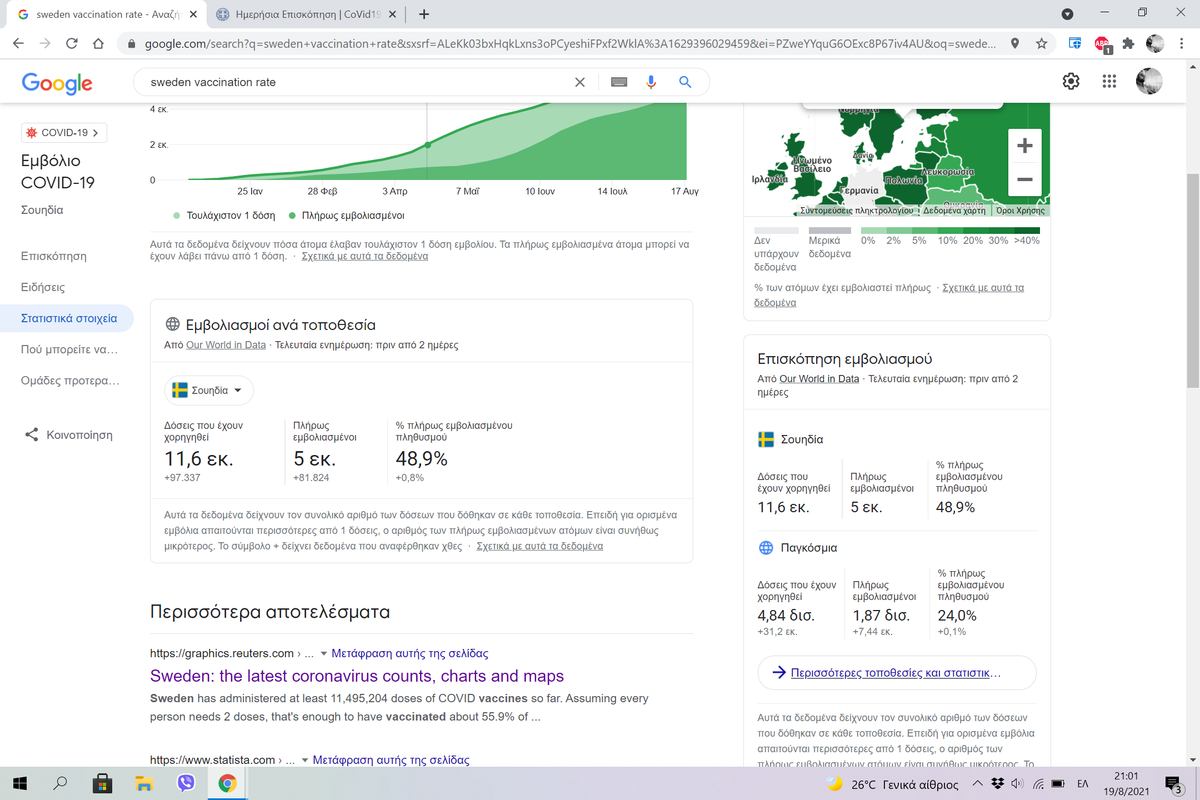The image size is (1200, 800).
Task: Open the Adblock Plus extension icon
Action: point(1102,44)
